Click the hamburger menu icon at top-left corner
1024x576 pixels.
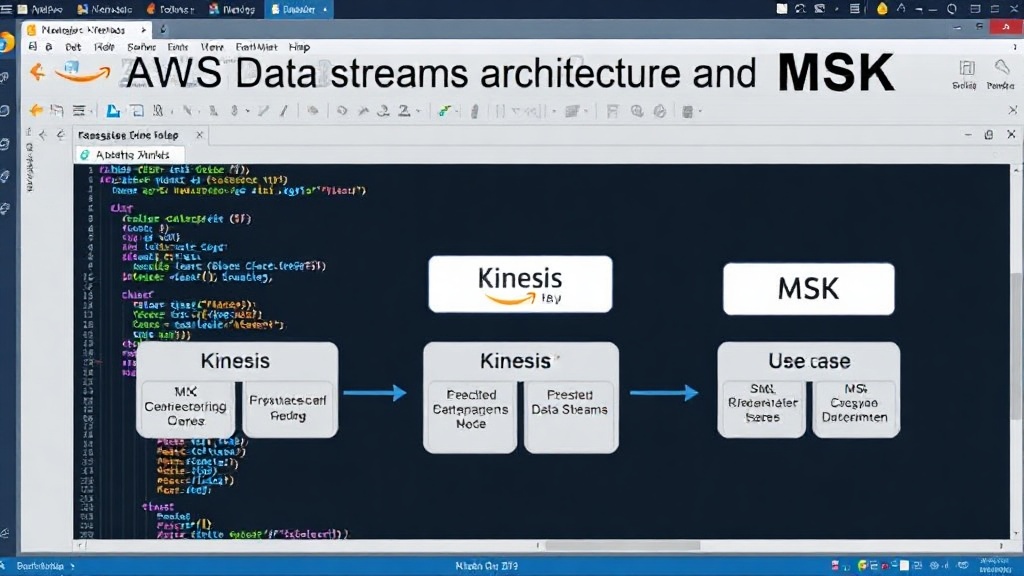[x=7, y=9]
